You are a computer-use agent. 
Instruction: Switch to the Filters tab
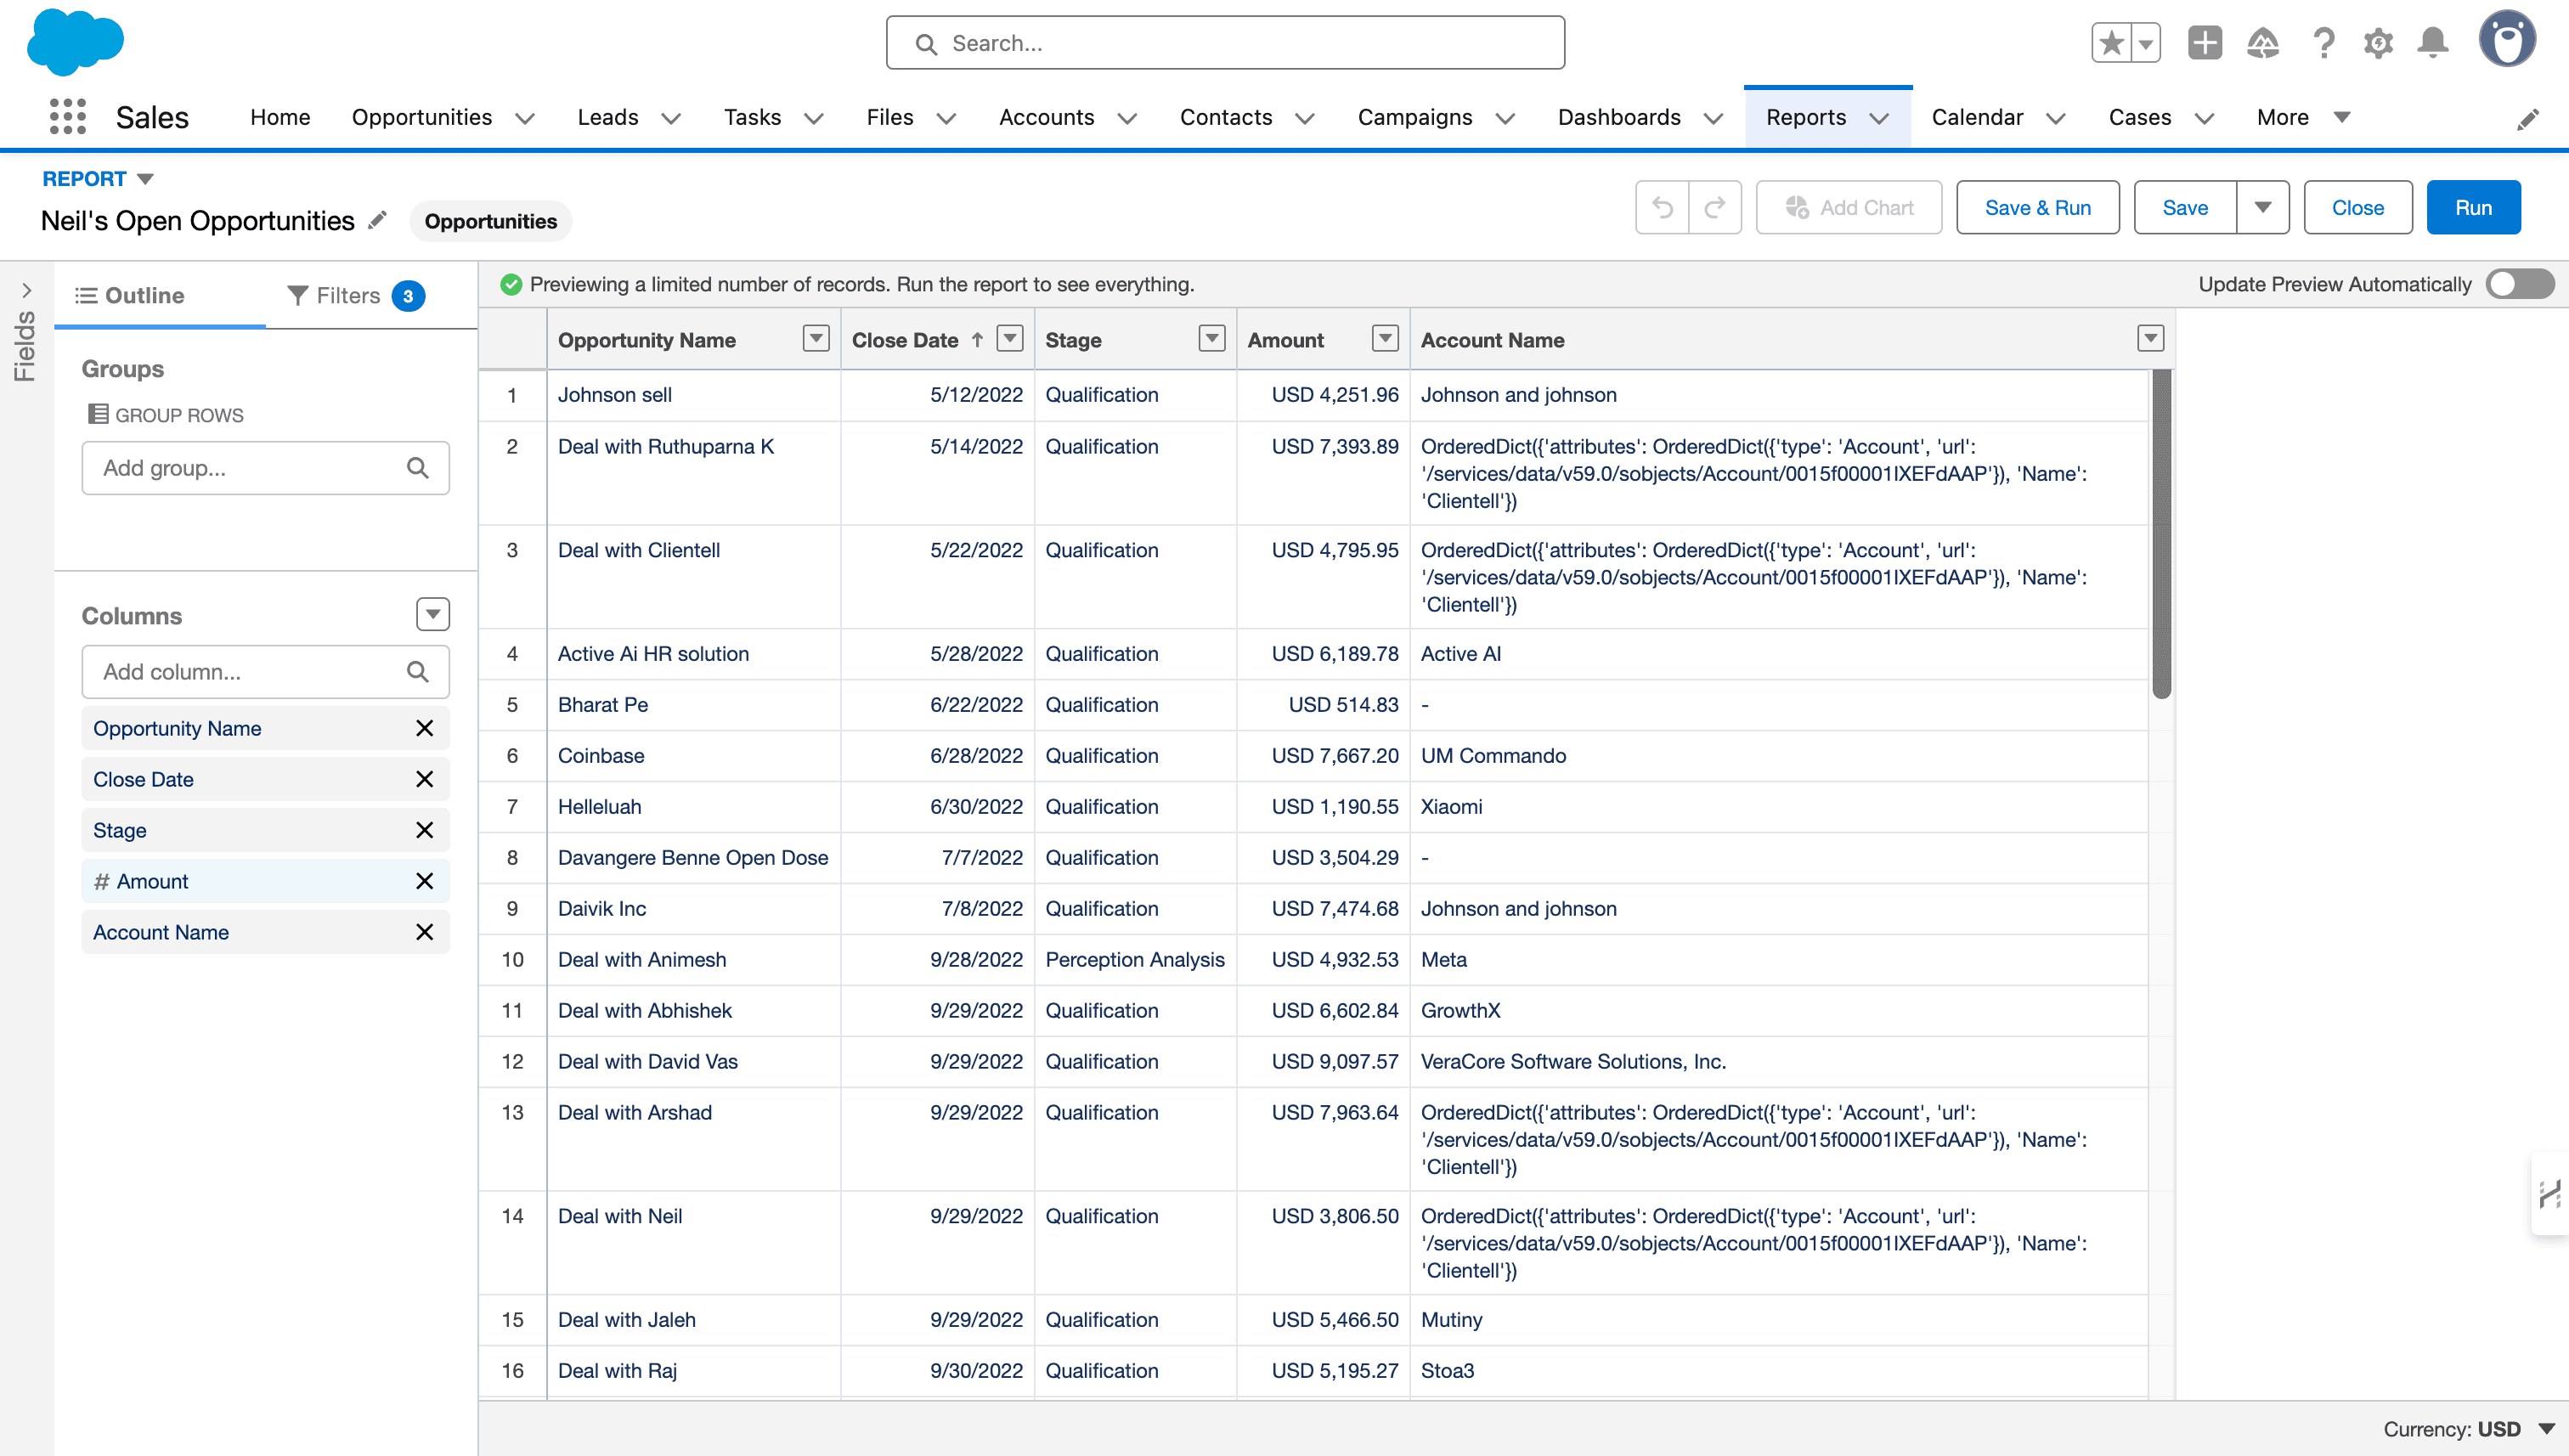(x=356, y=295)
